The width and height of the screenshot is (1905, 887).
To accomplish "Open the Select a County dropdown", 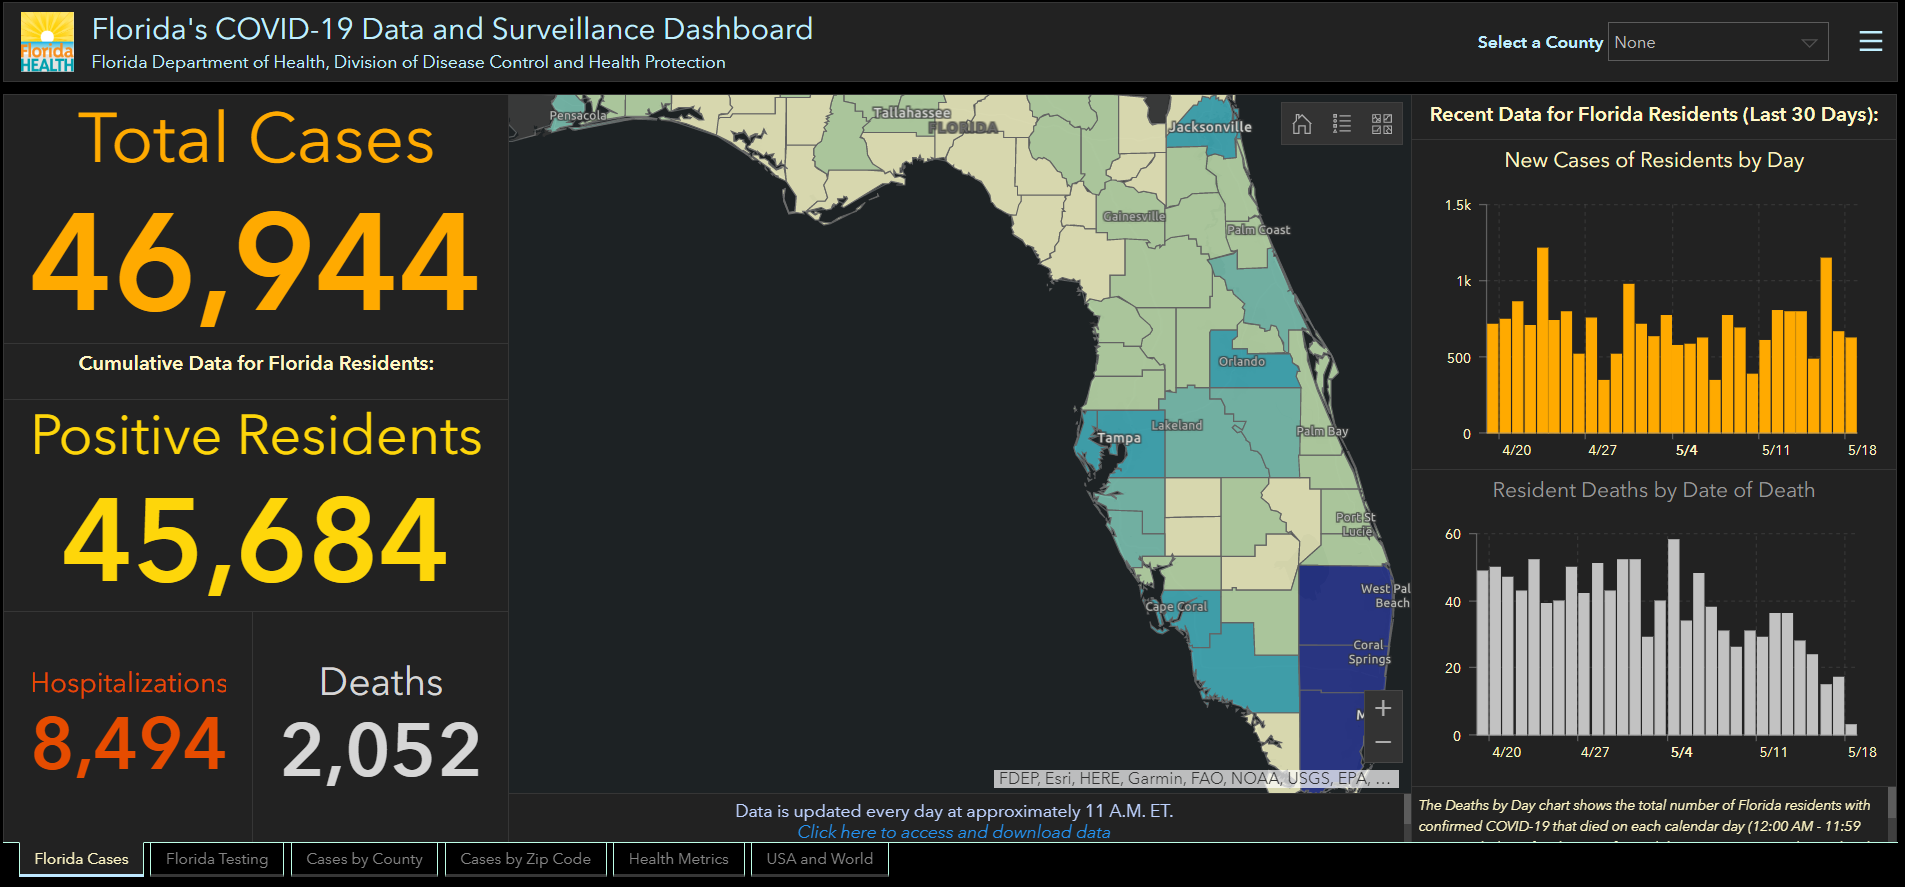I will pos(1717,42).
